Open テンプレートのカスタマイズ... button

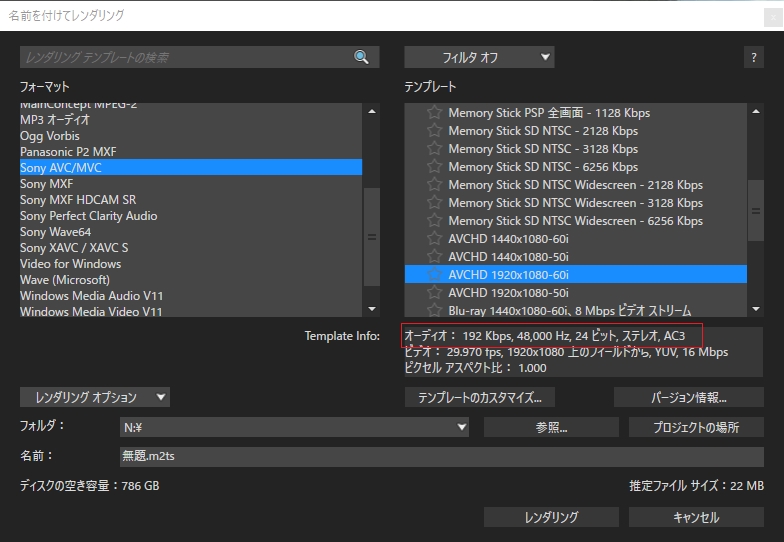[480, 397]
